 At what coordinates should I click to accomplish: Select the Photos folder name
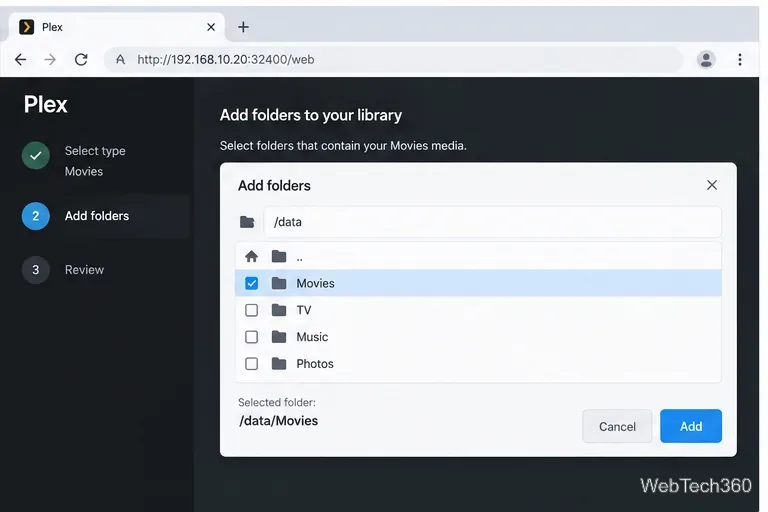click(x=315, y=364)
